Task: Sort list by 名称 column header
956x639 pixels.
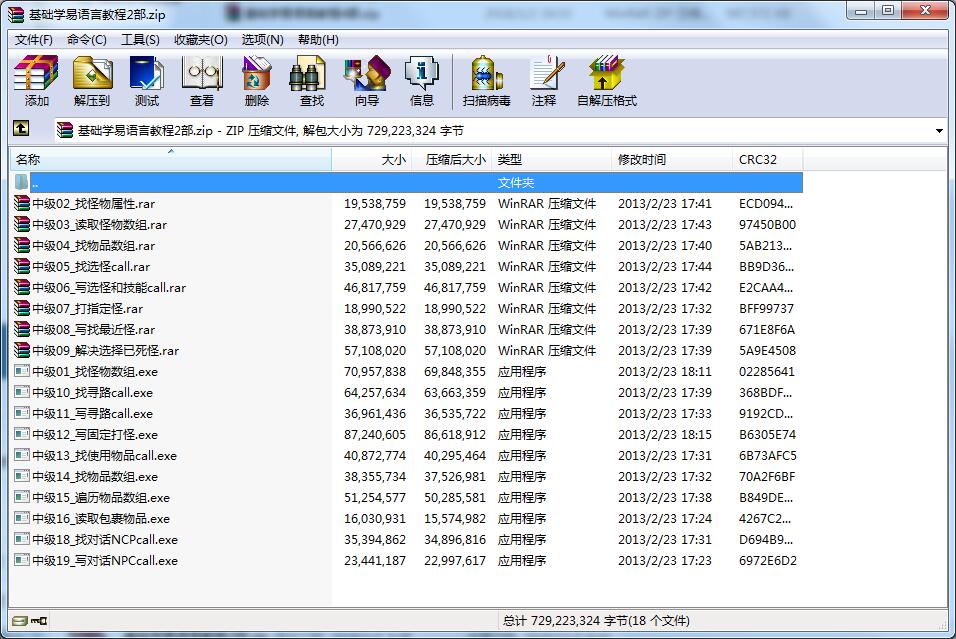Action: [170, 160]
